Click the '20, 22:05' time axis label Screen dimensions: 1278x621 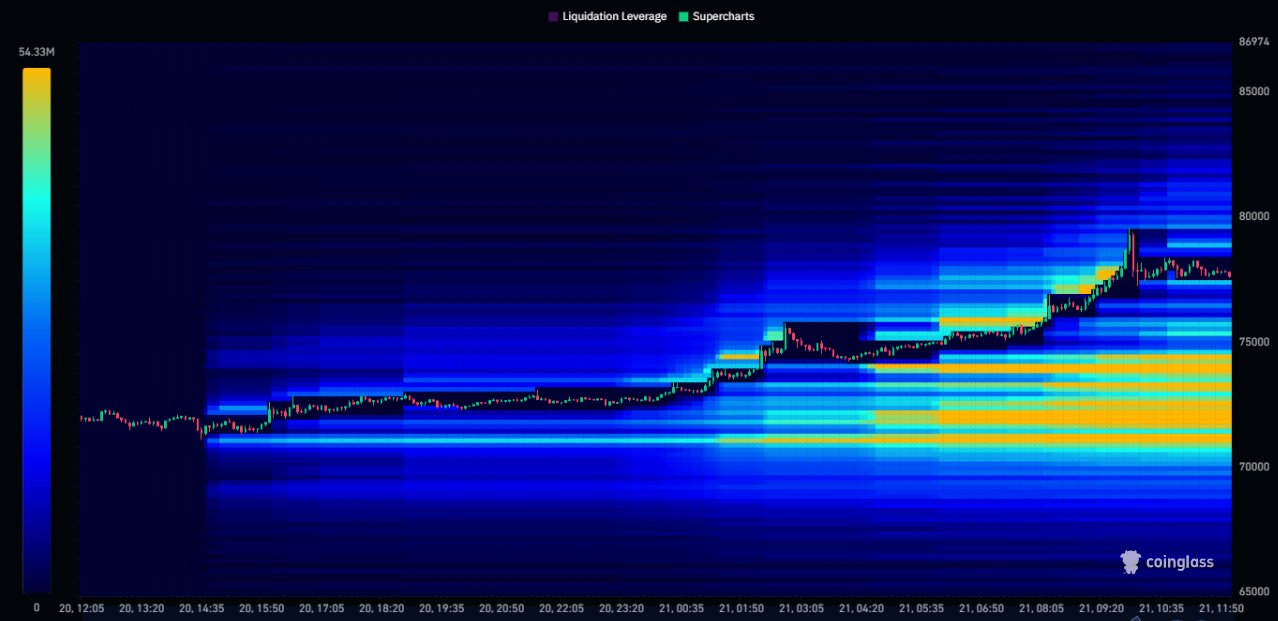point(562,607)
